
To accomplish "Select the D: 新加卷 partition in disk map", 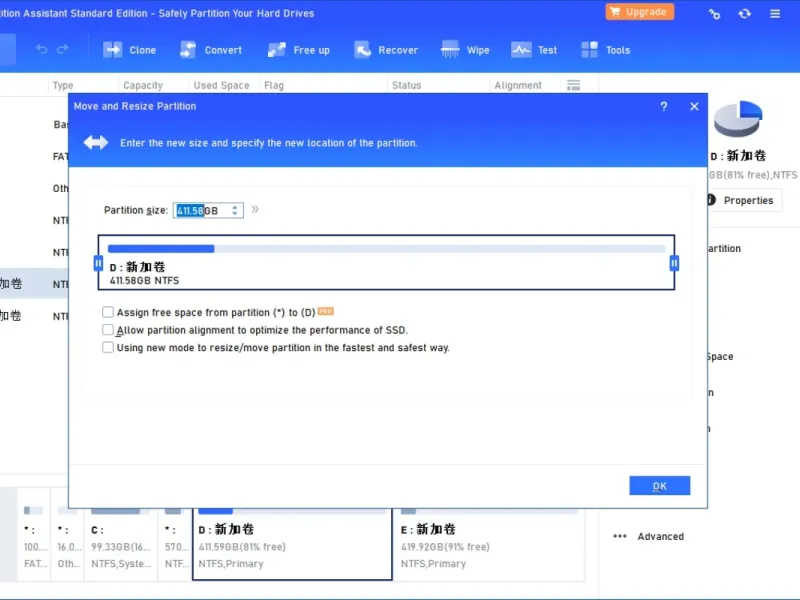I will pos(292,542).
